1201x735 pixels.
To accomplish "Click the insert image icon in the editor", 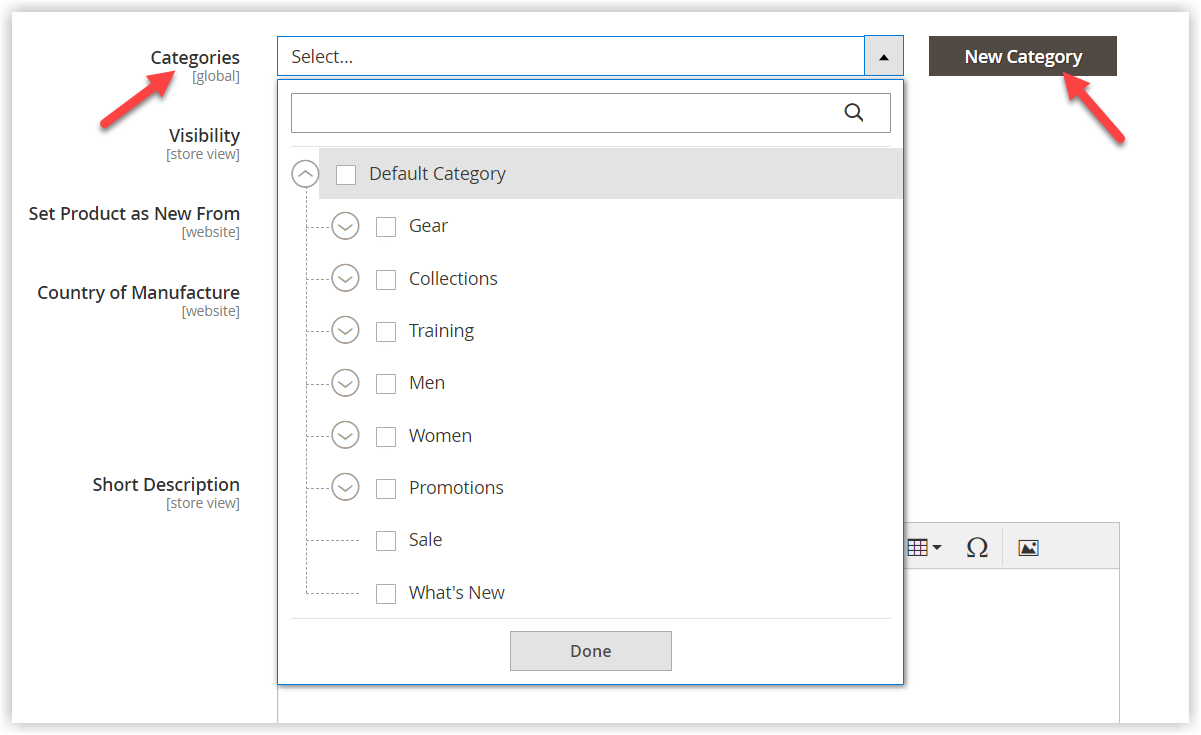I will click(x=1028, y=546).
